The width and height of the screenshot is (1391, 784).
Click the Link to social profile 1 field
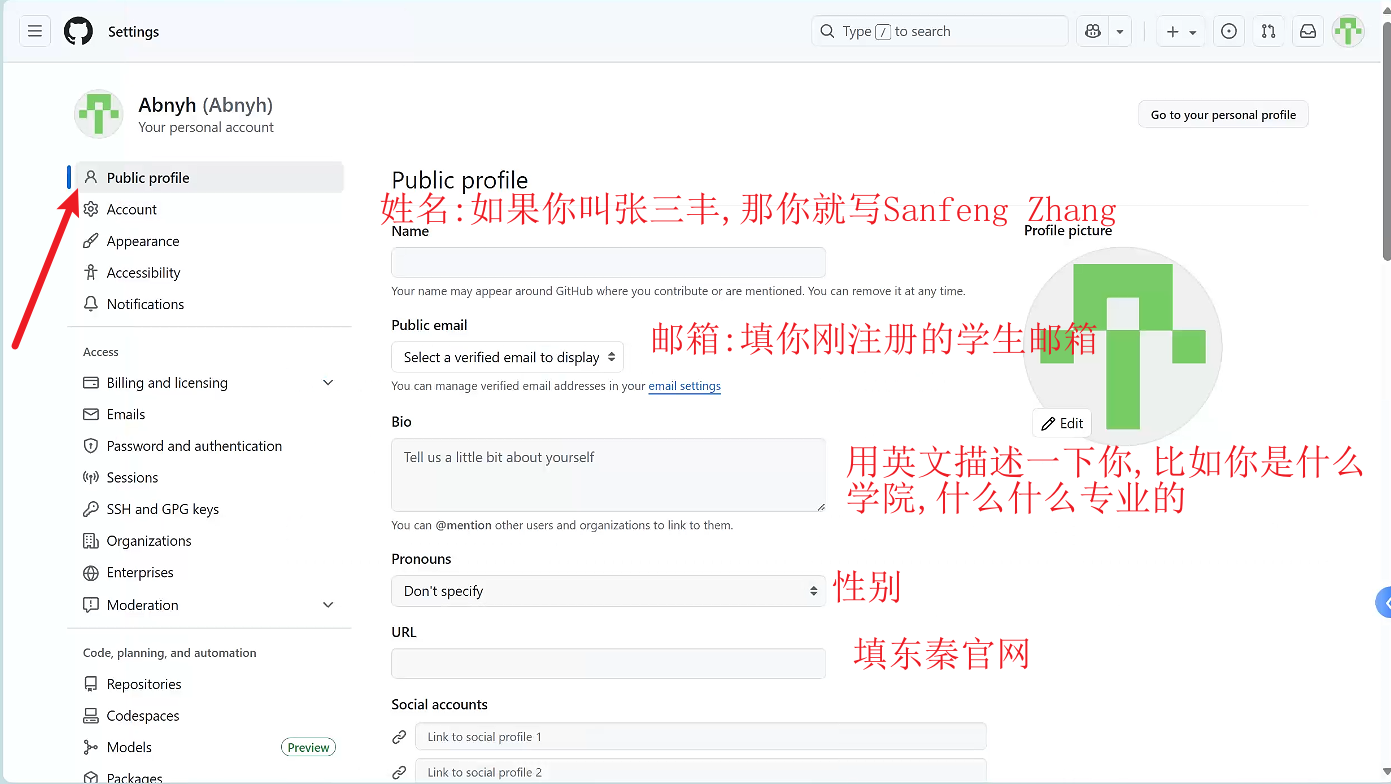701,737
